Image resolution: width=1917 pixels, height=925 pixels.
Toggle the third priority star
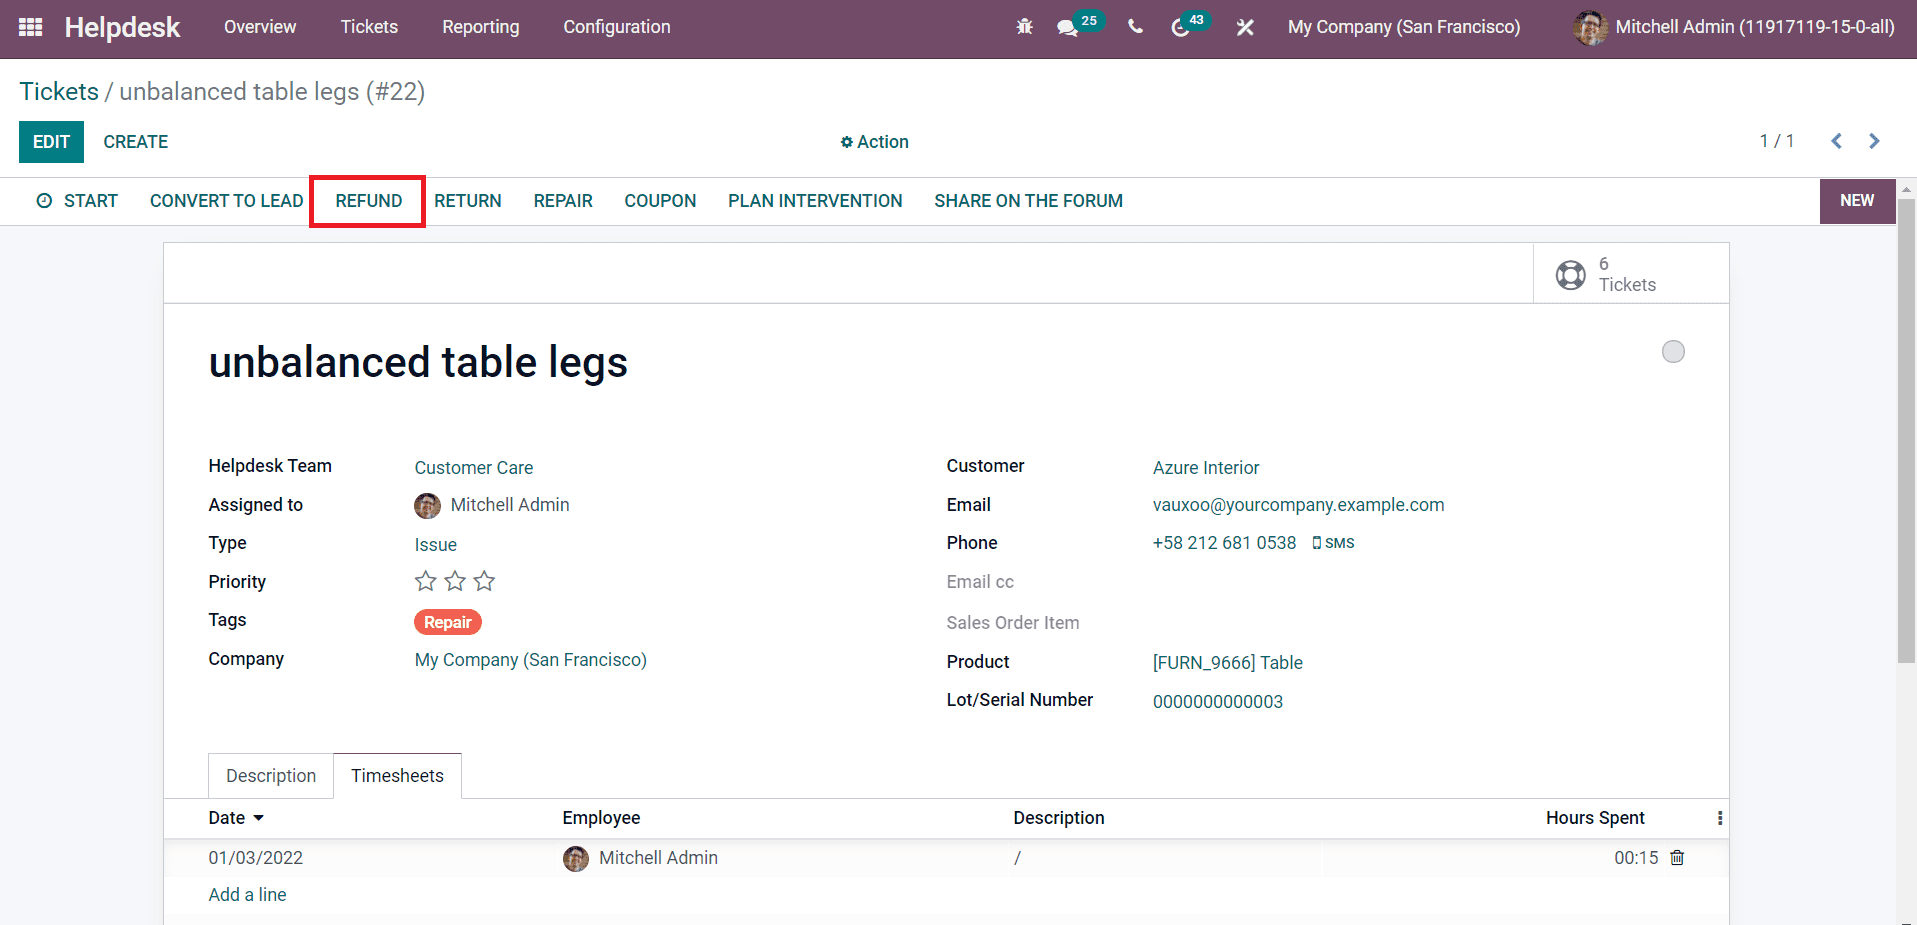[484, 580]
